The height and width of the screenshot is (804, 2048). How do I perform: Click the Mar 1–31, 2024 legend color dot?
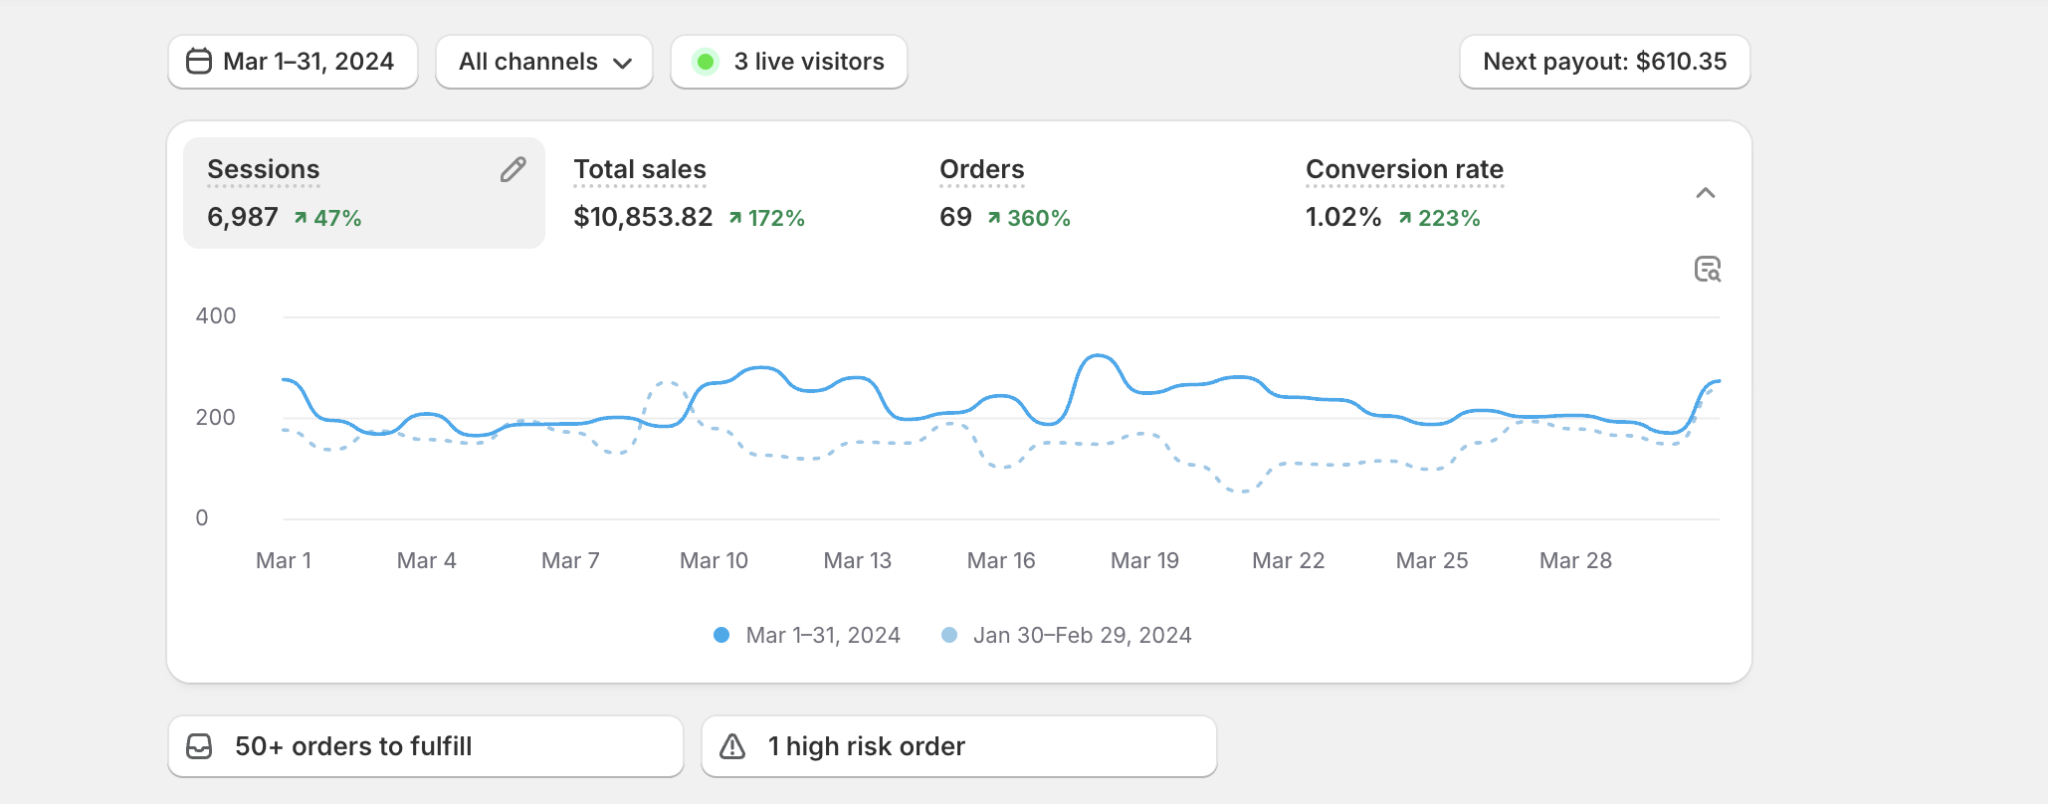point(721,635)
